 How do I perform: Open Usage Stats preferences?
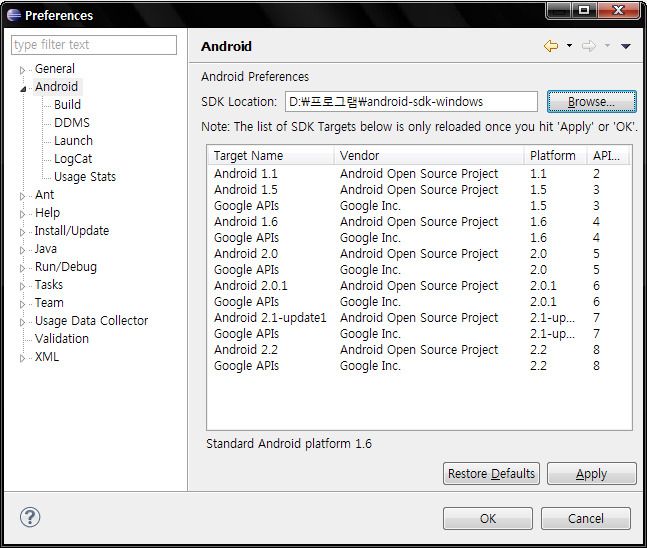coord(85,177)
